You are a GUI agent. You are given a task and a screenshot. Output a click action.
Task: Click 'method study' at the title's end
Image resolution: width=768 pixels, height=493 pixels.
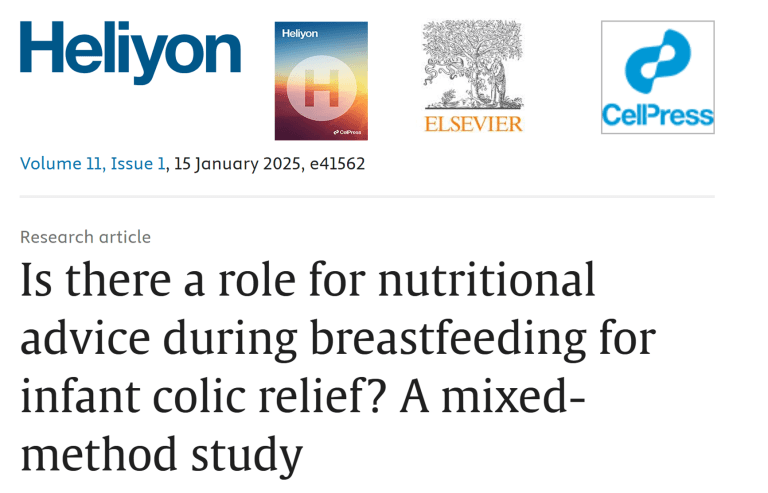160,453
